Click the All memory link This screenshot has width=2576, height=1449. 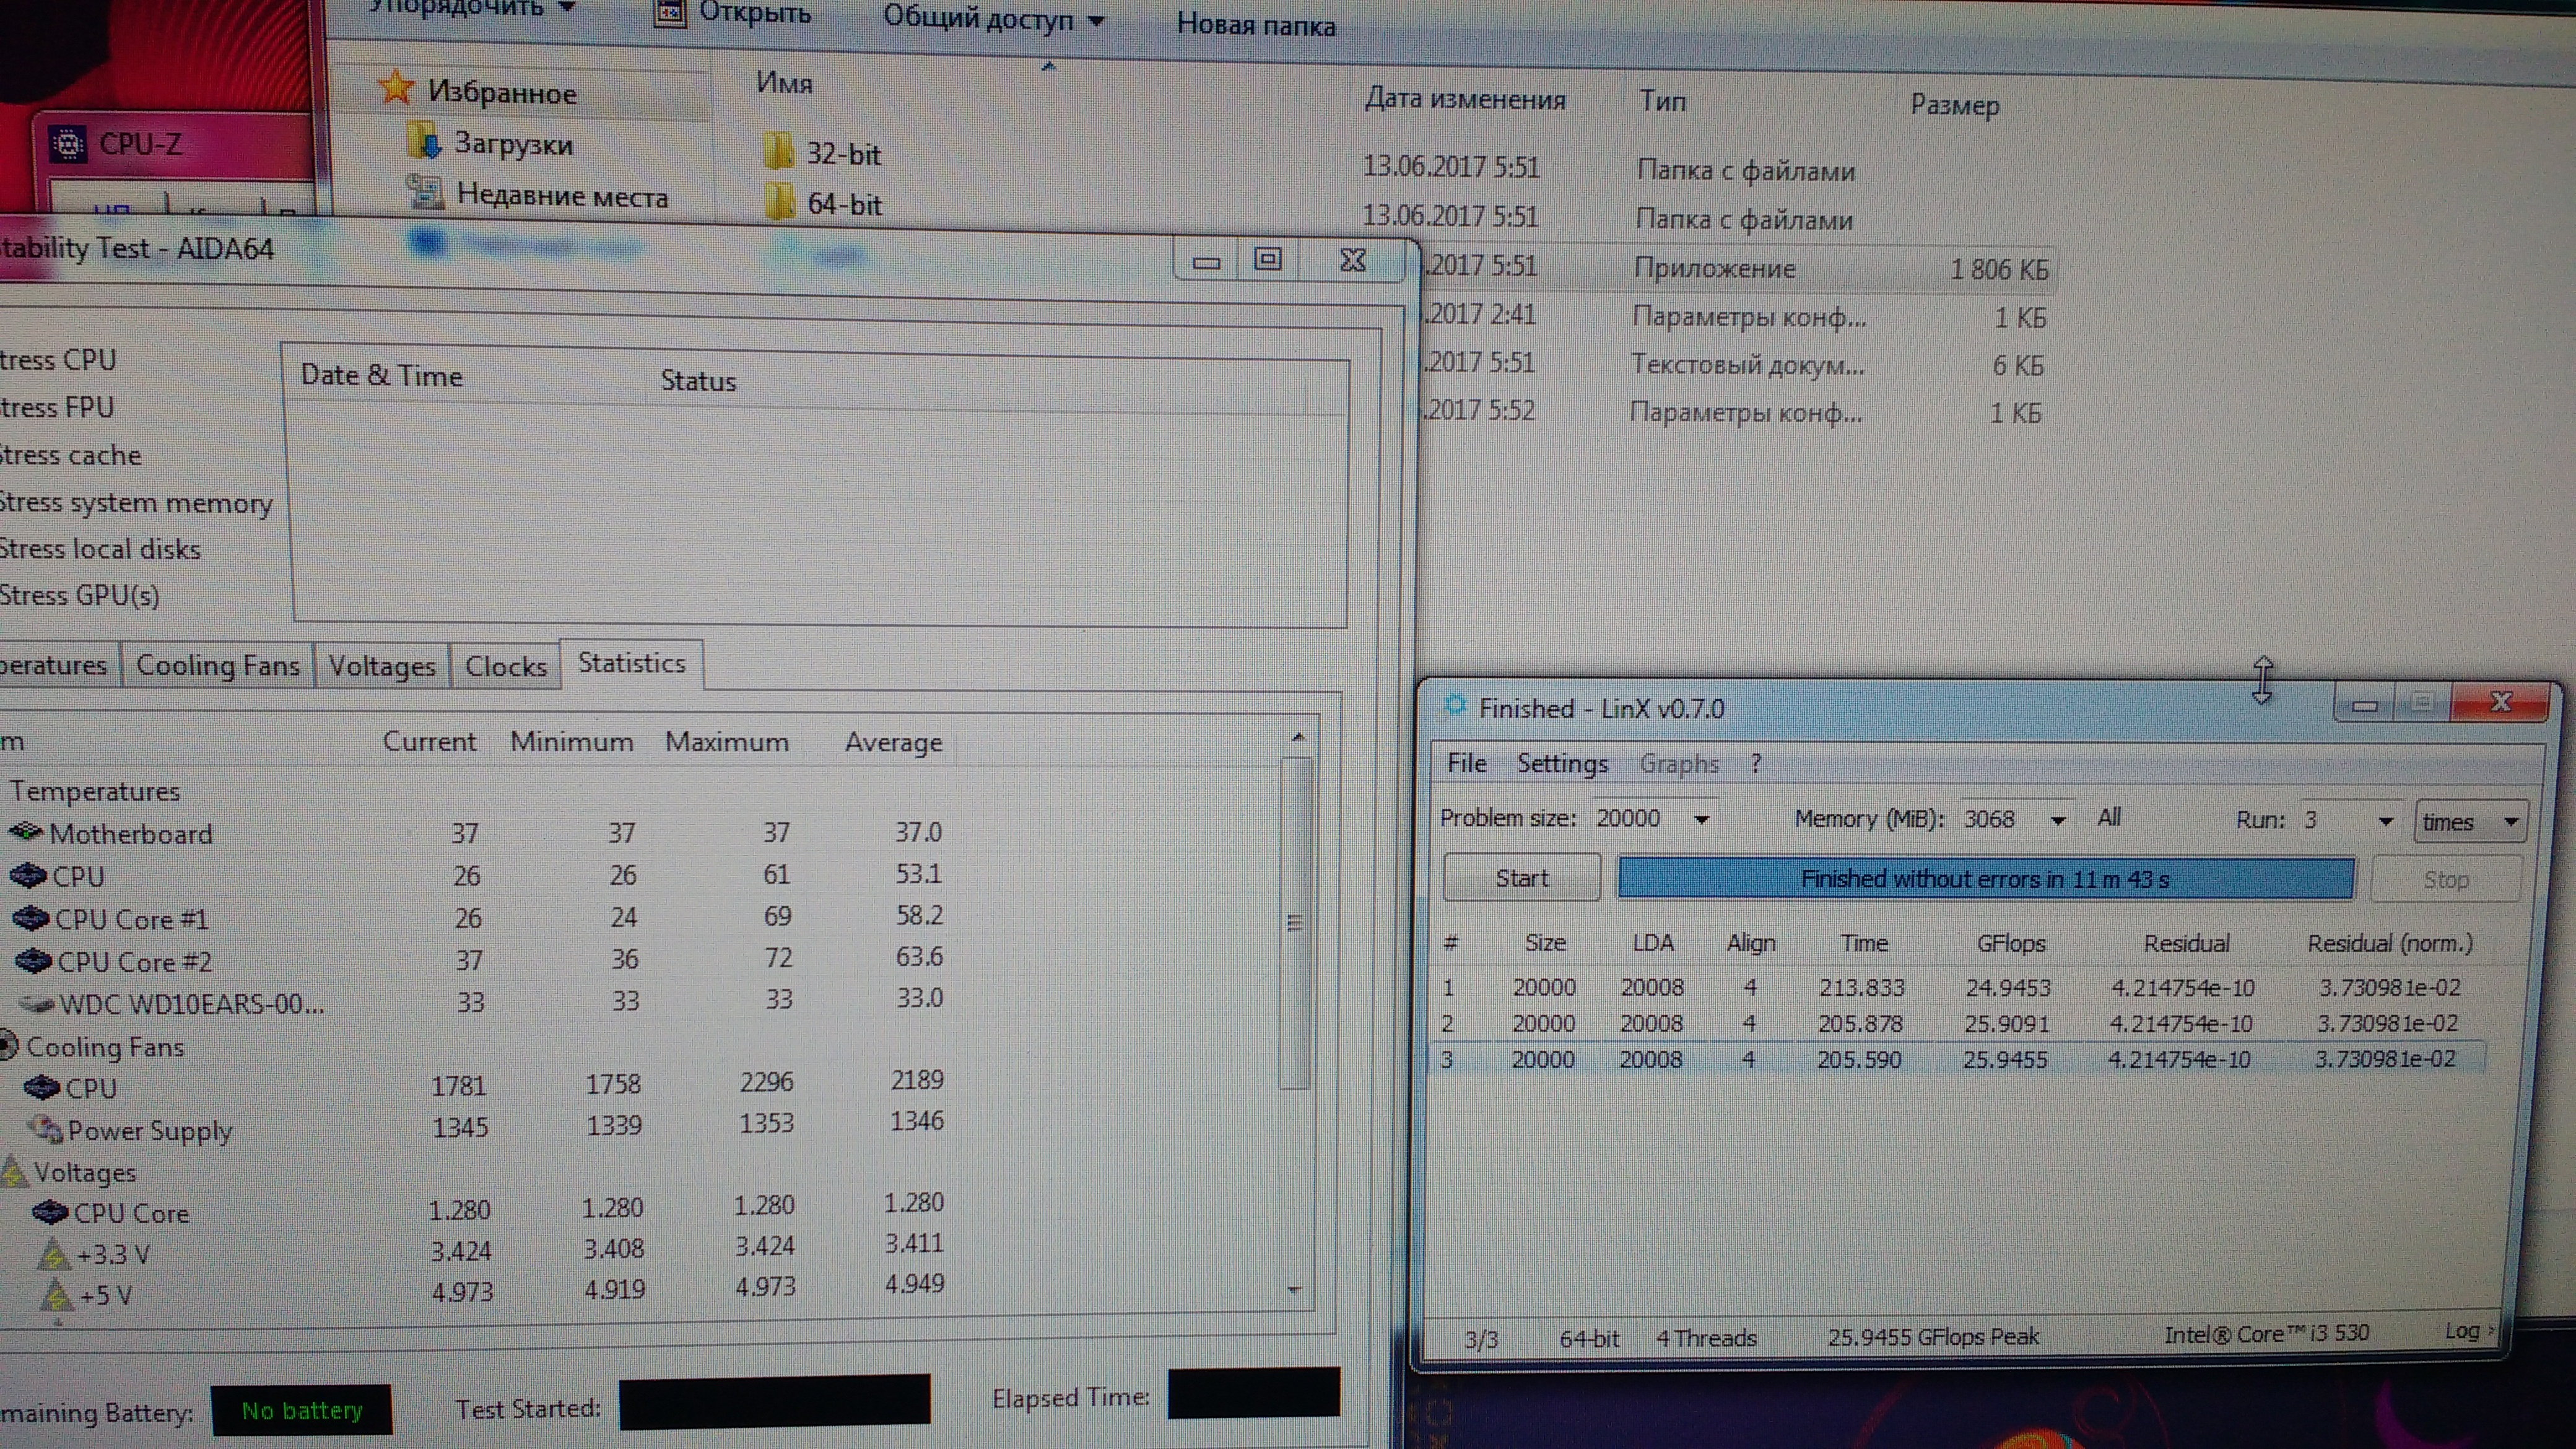click(x=2109, y=818)
